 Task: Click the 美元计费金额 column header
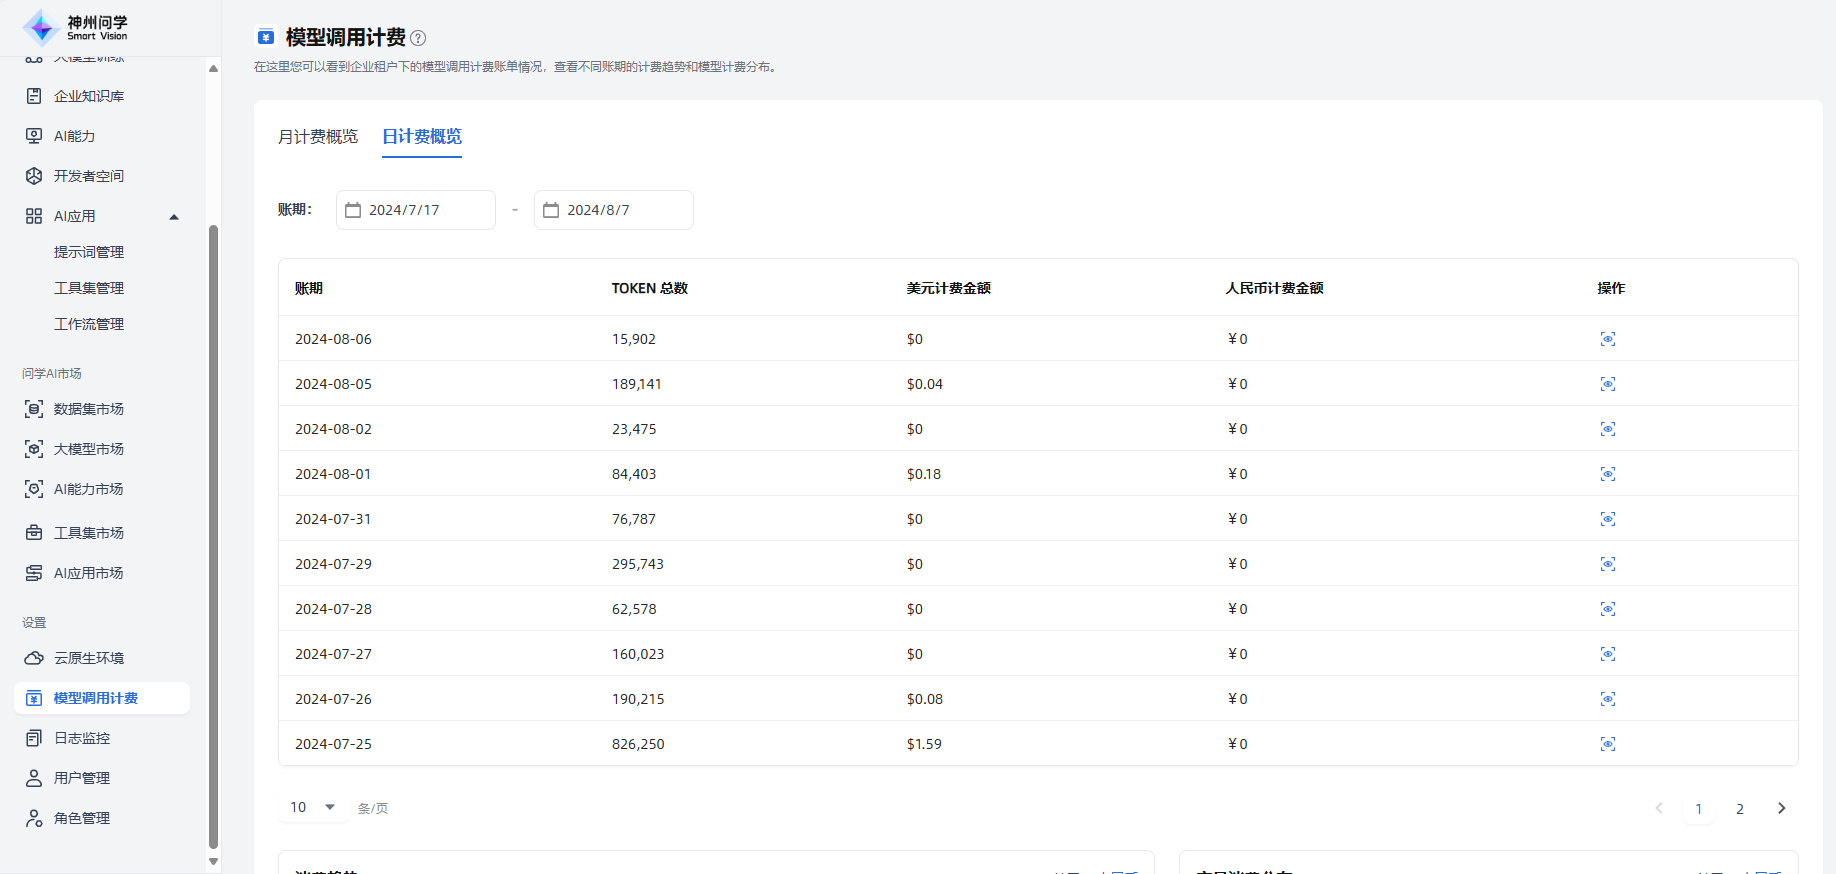(x=949, y=288)
